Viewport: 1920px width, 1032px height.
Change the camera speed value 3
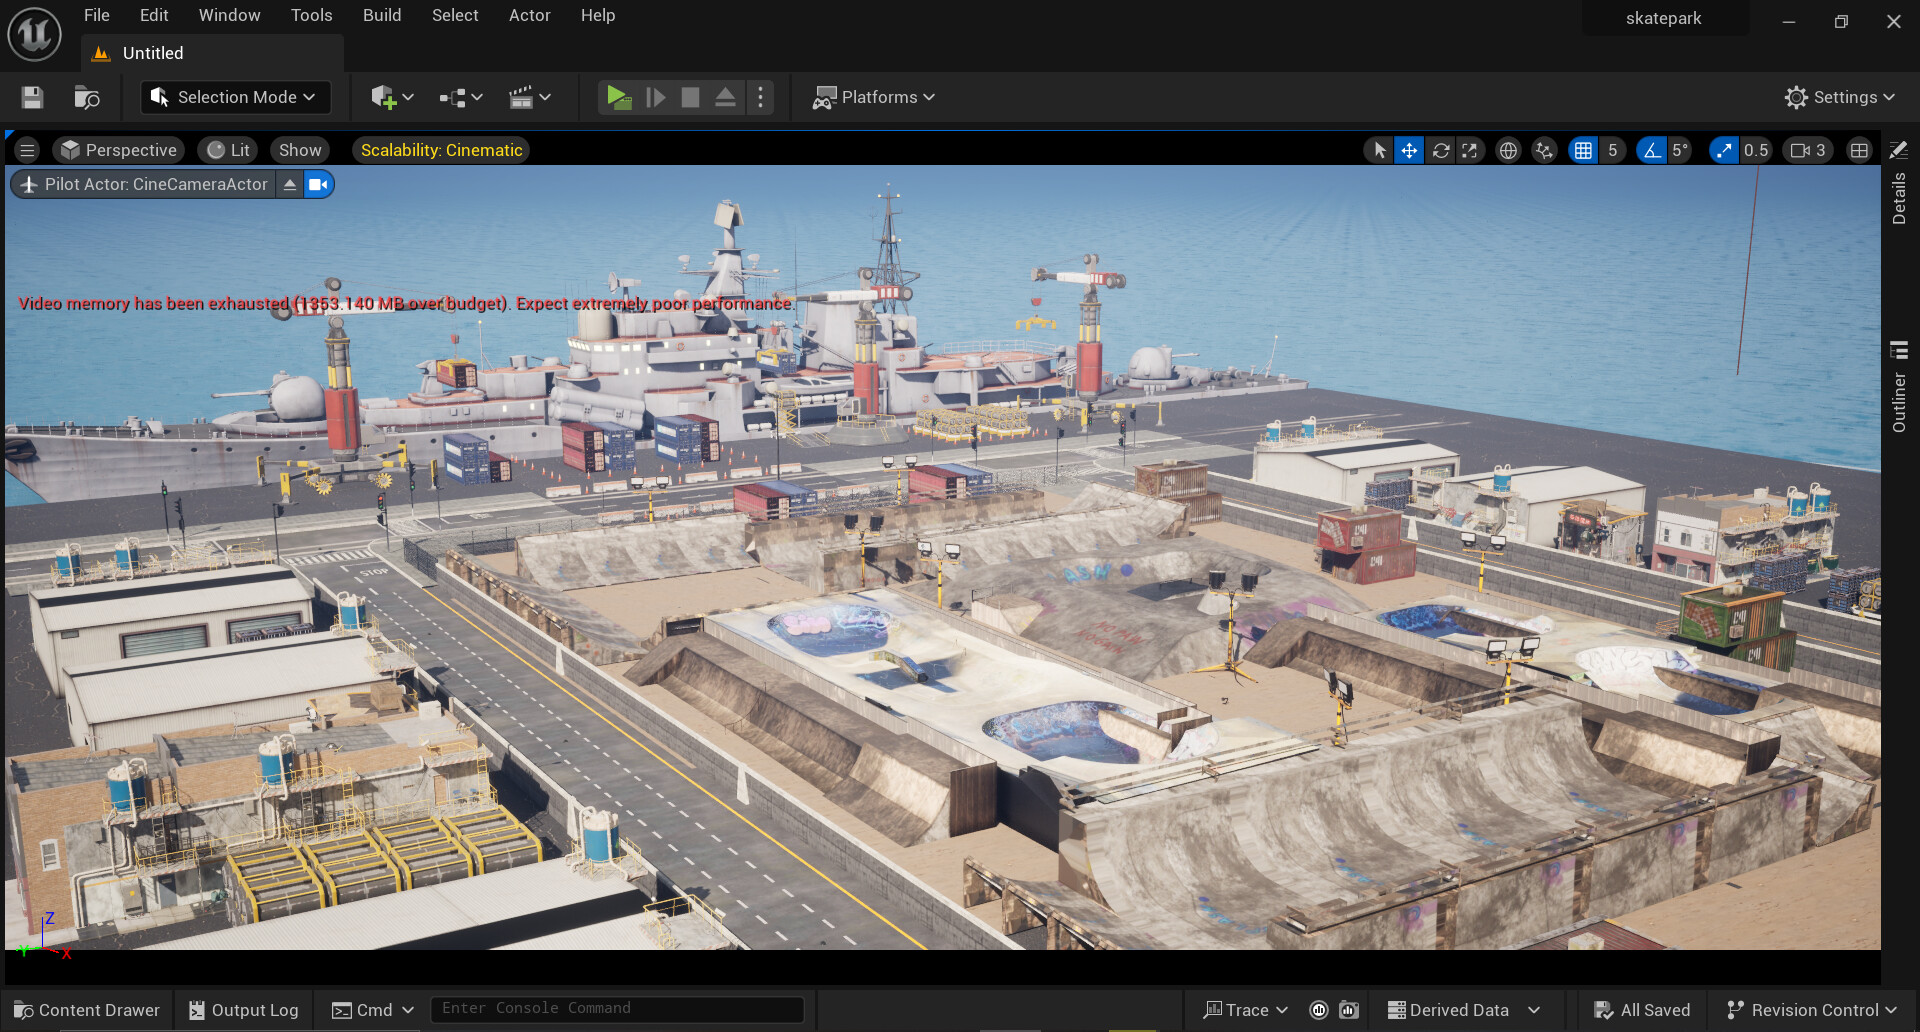1808,150
